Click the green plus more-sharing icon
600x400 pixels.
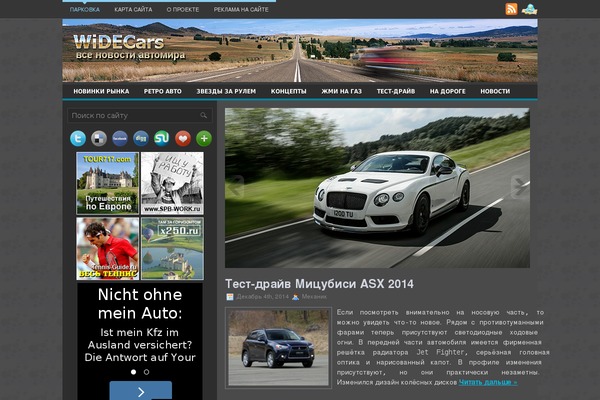pyautogui.click(x=204, y=138)
